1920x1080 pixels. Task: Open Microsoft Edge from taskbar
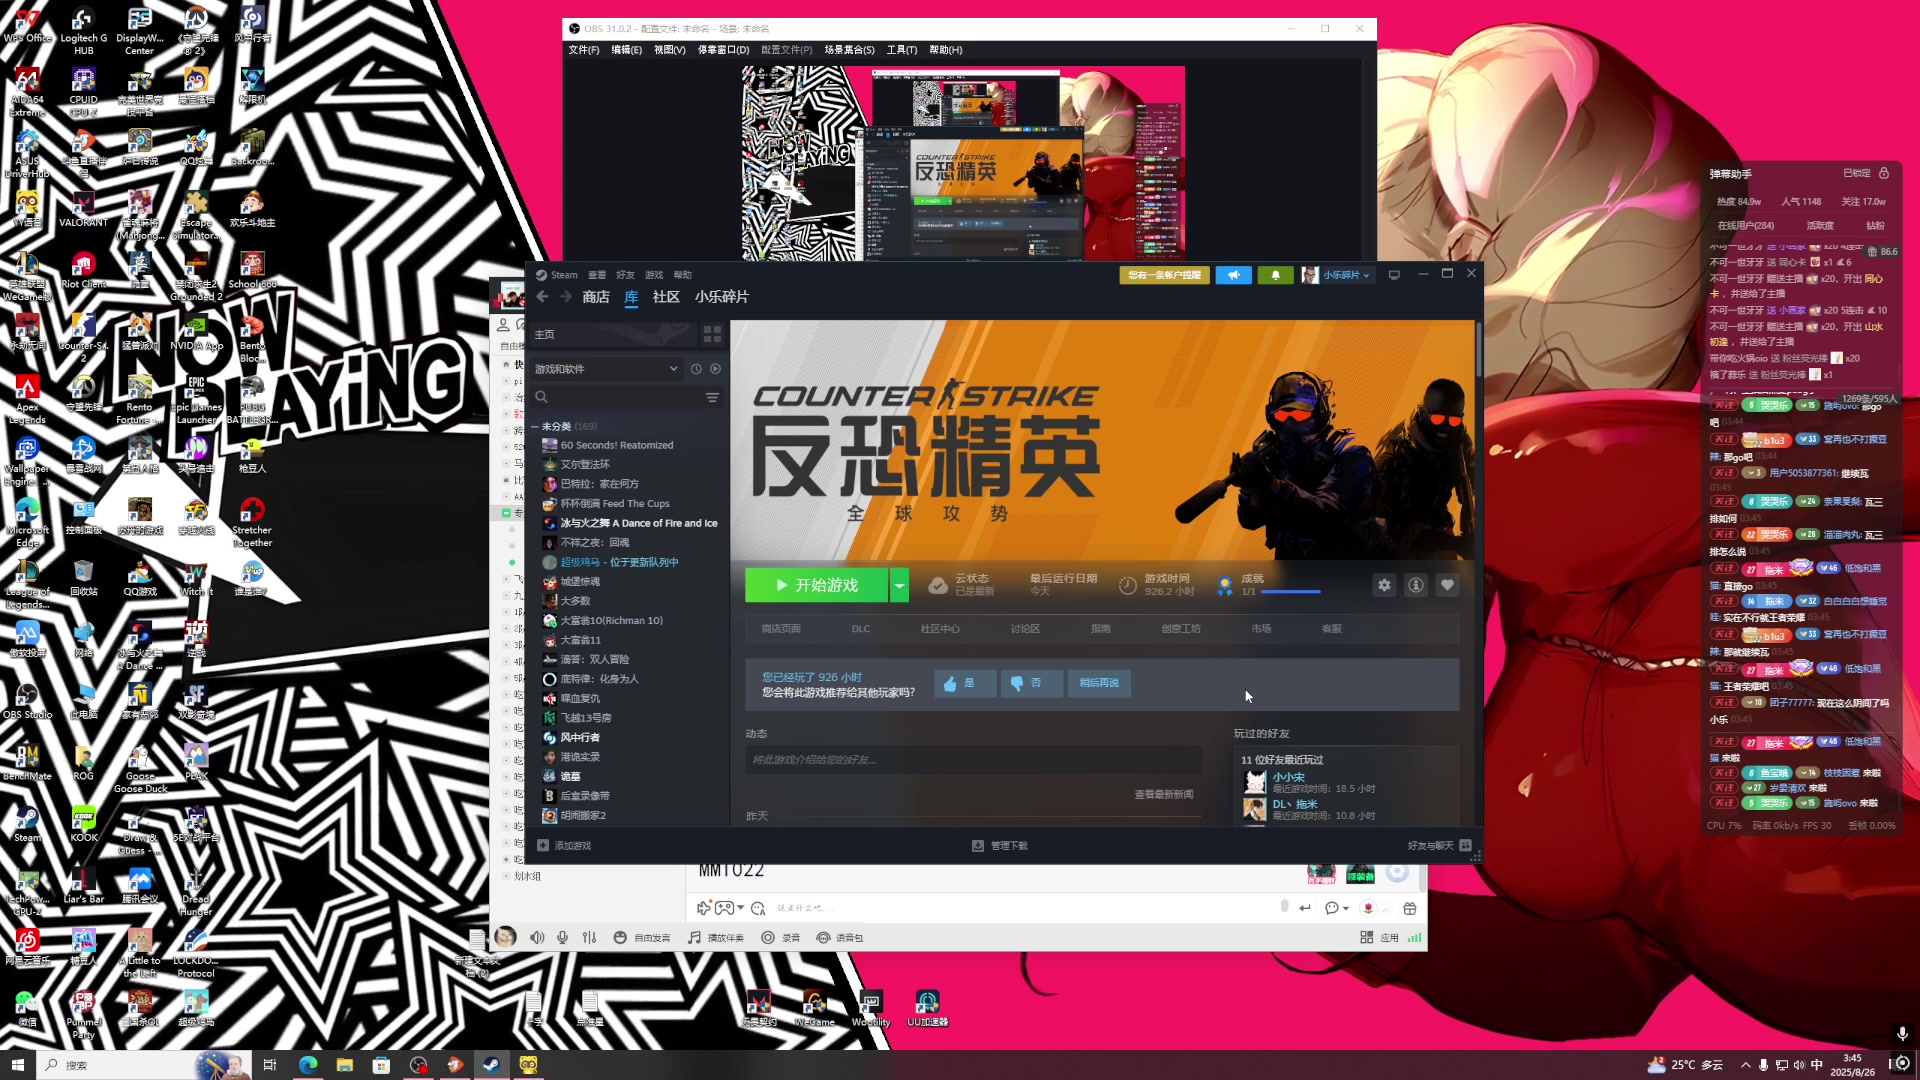[307, 1064]
